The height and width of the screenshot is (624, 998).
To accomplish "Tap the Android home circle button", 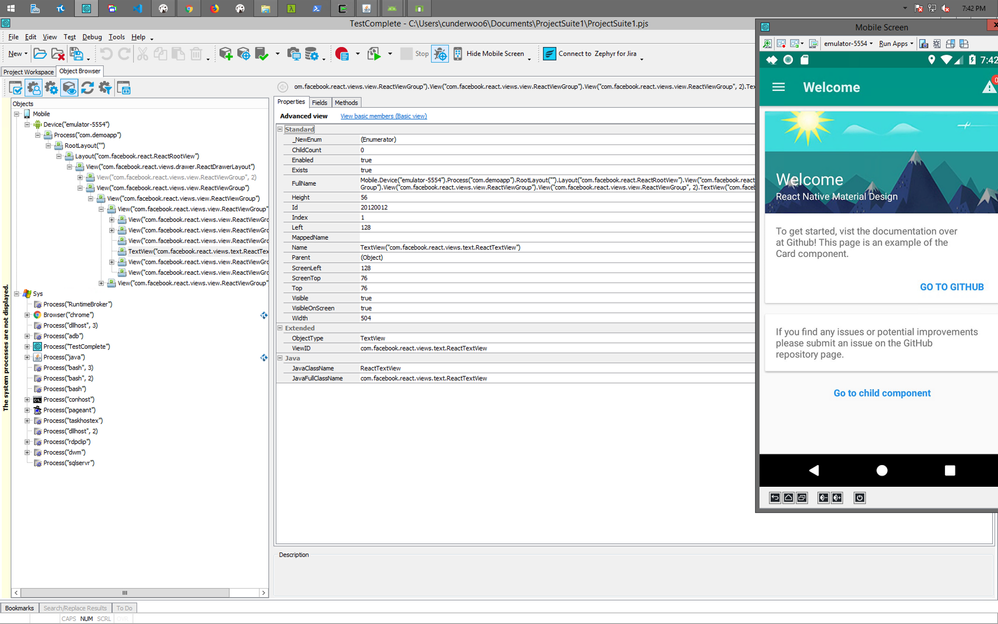I will 882,471.
